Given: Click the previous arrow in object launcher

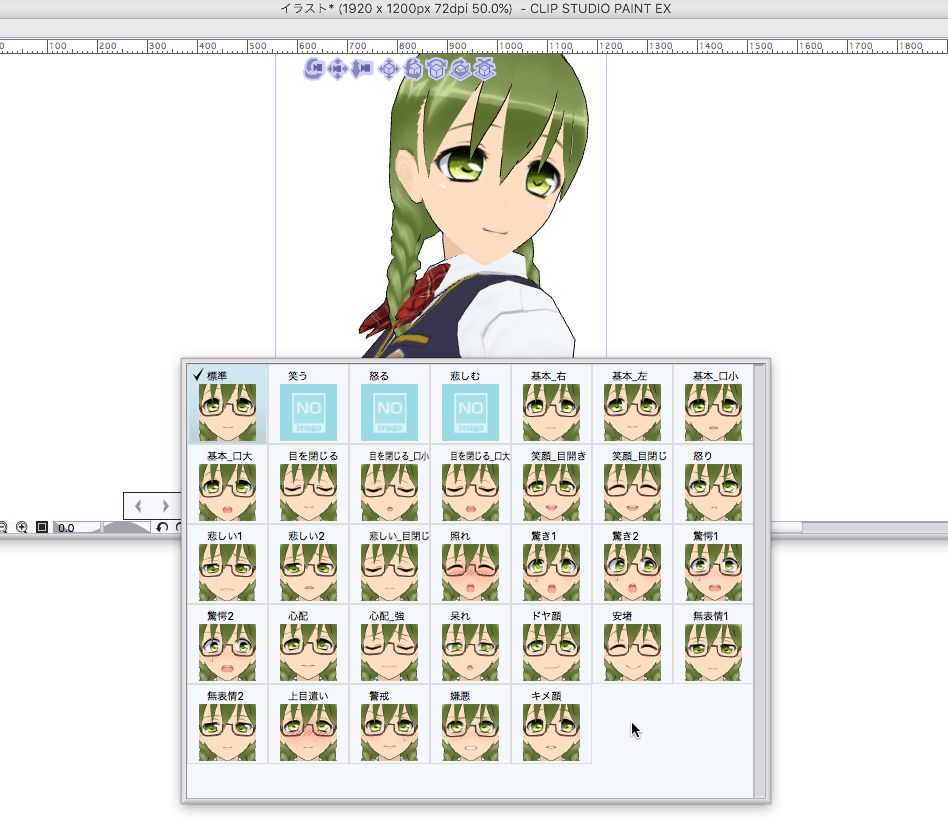Looking at the screenshot, I should [x=139, y=506].
